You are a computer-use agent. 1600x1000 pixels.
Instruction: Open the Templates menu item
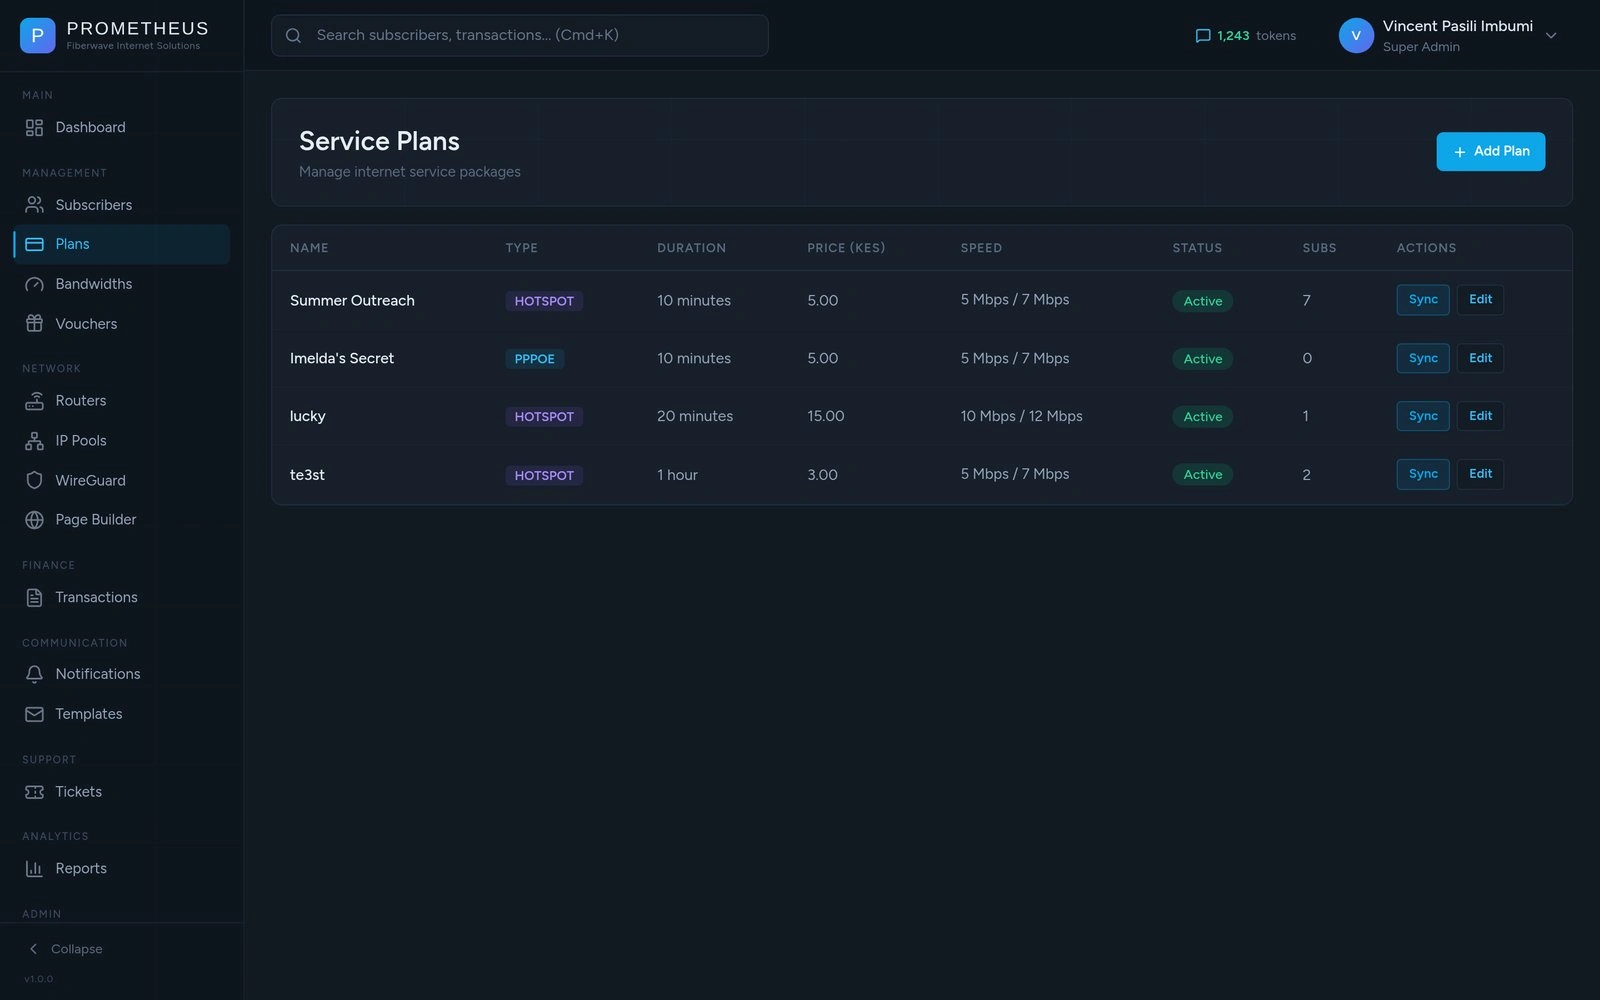pyautogui.click(x=89, y=714)
